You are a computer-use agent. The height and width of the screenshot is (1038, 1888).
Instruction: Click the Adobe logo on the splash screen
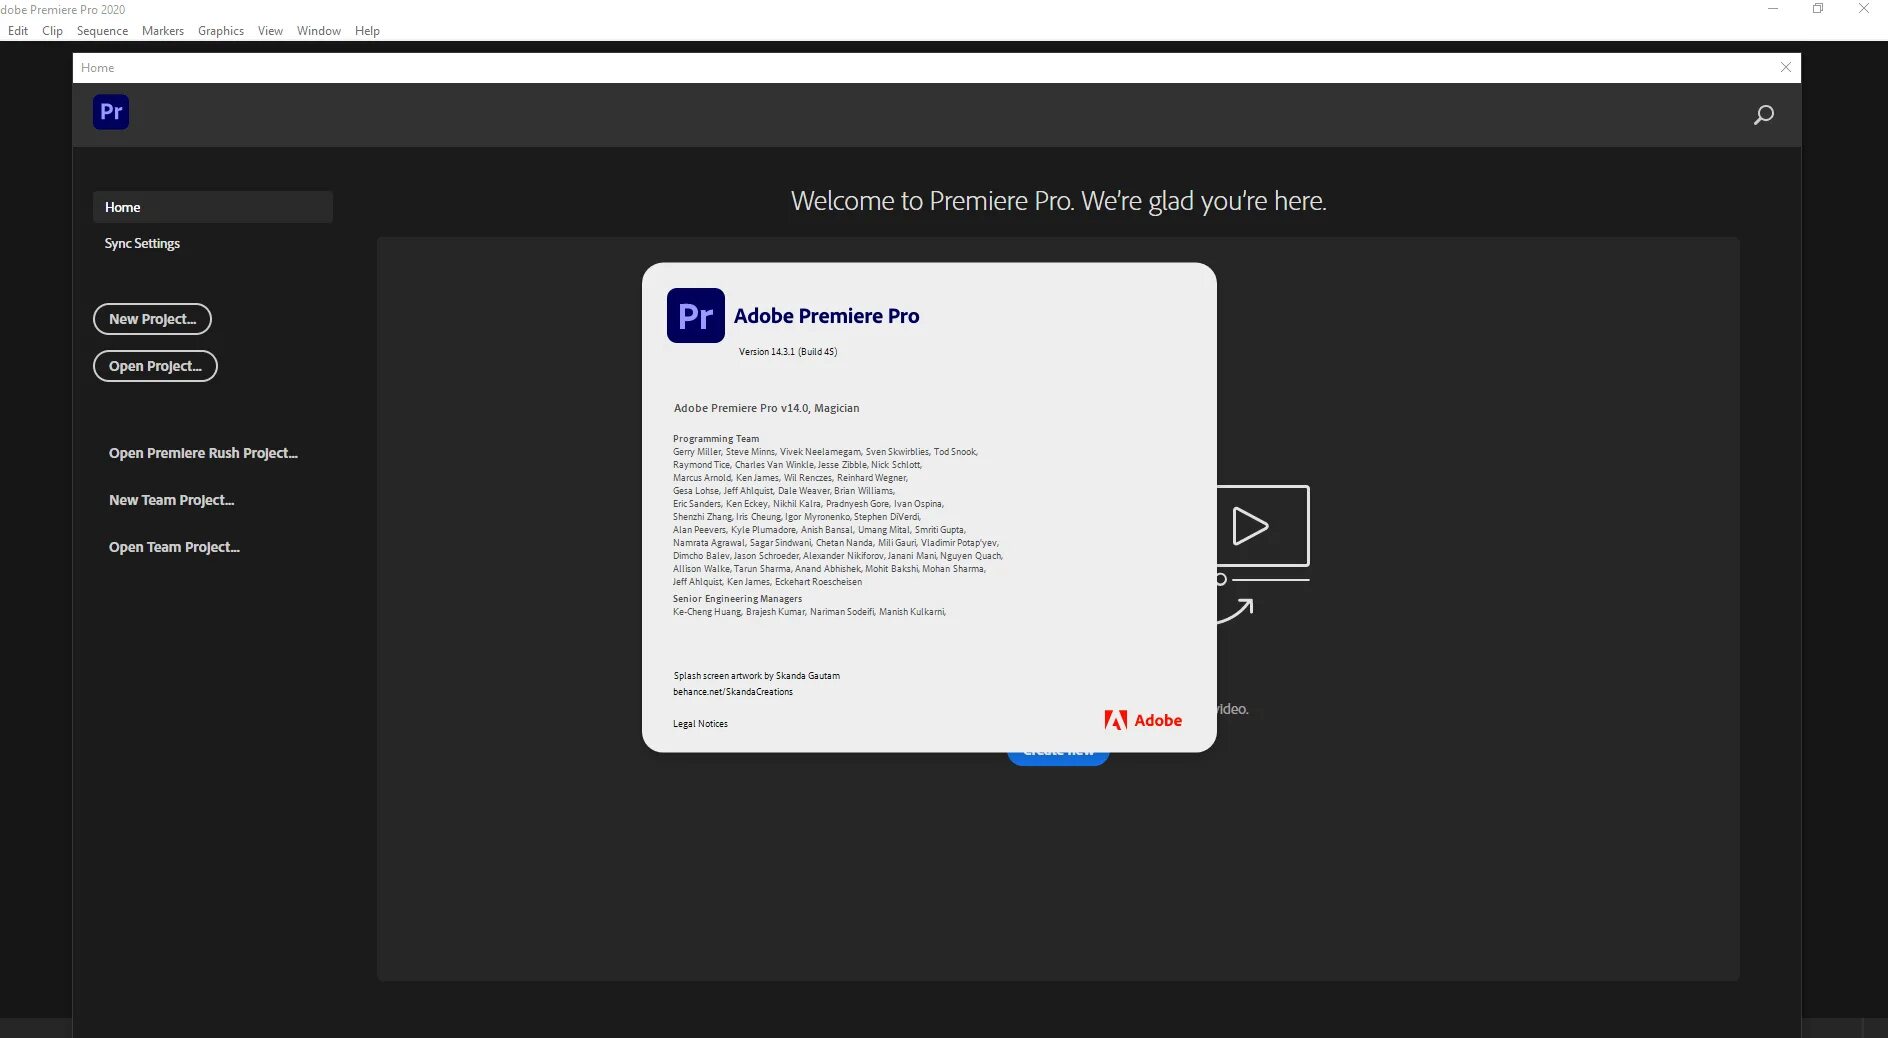click(x=1144, y=719)
